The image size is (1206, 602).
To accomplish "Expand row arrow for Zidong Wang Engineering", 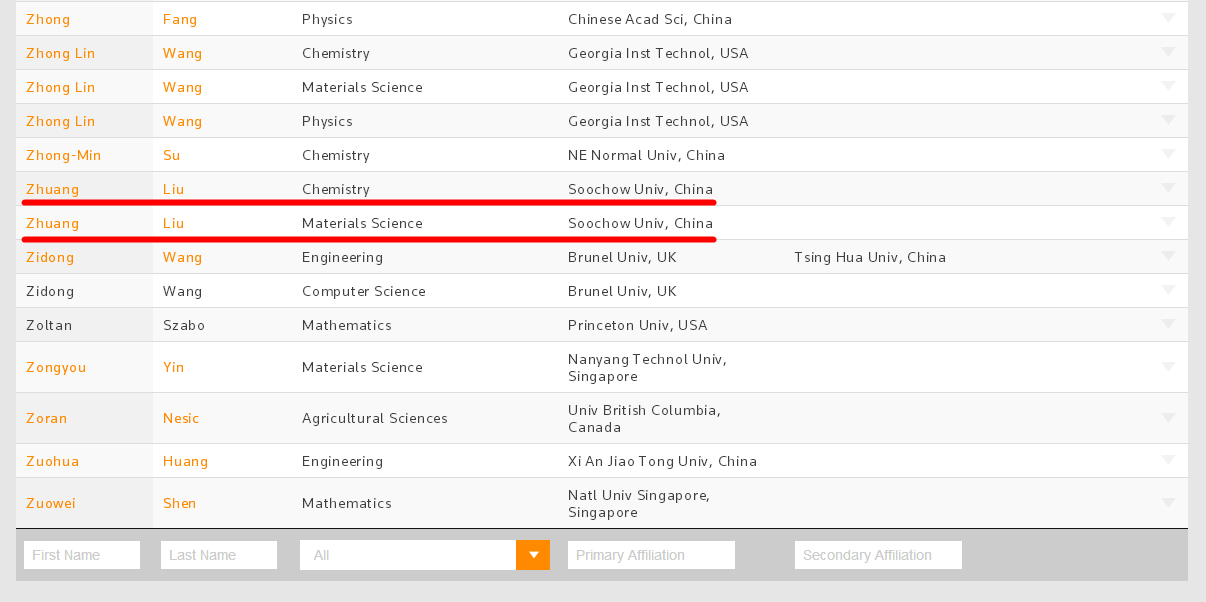I will [x=1168, y=256].
